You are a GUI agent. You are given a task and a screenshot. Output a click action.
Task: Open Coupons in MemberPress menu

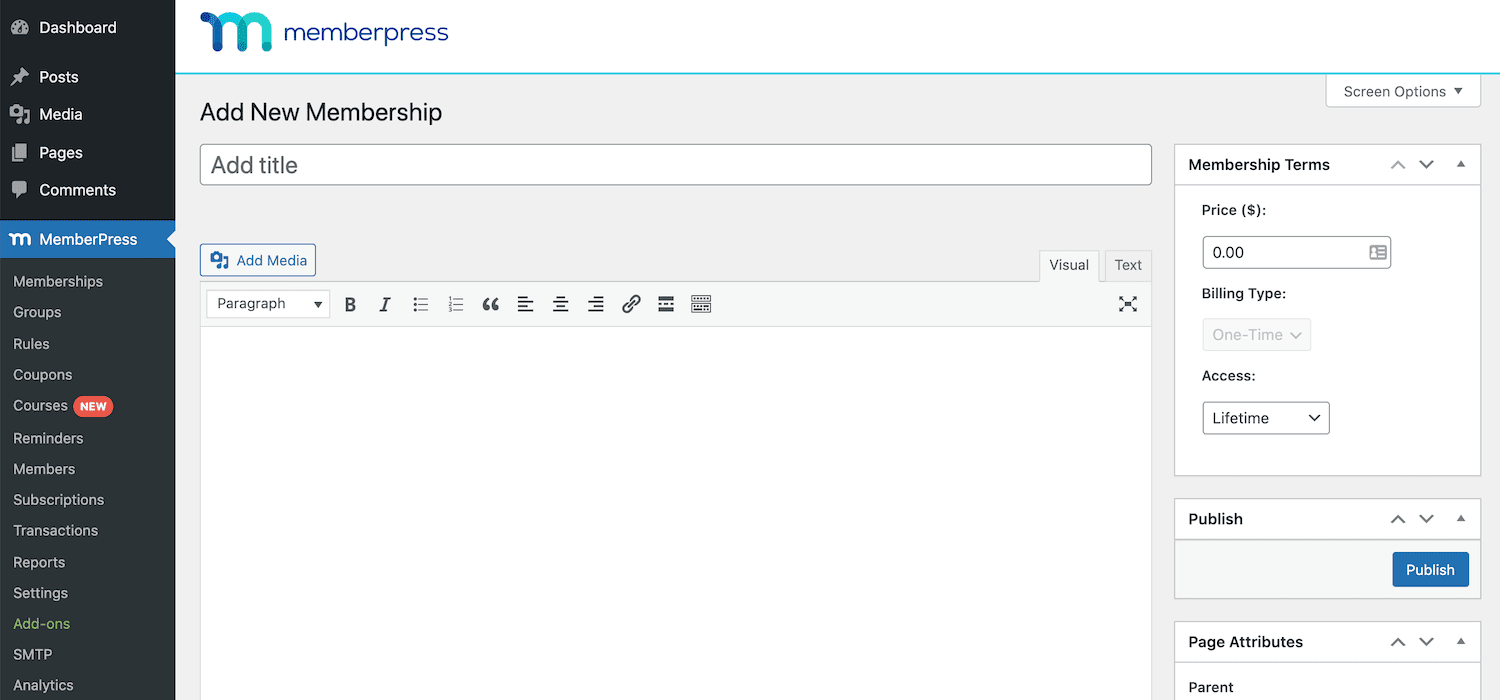(43, 375)
